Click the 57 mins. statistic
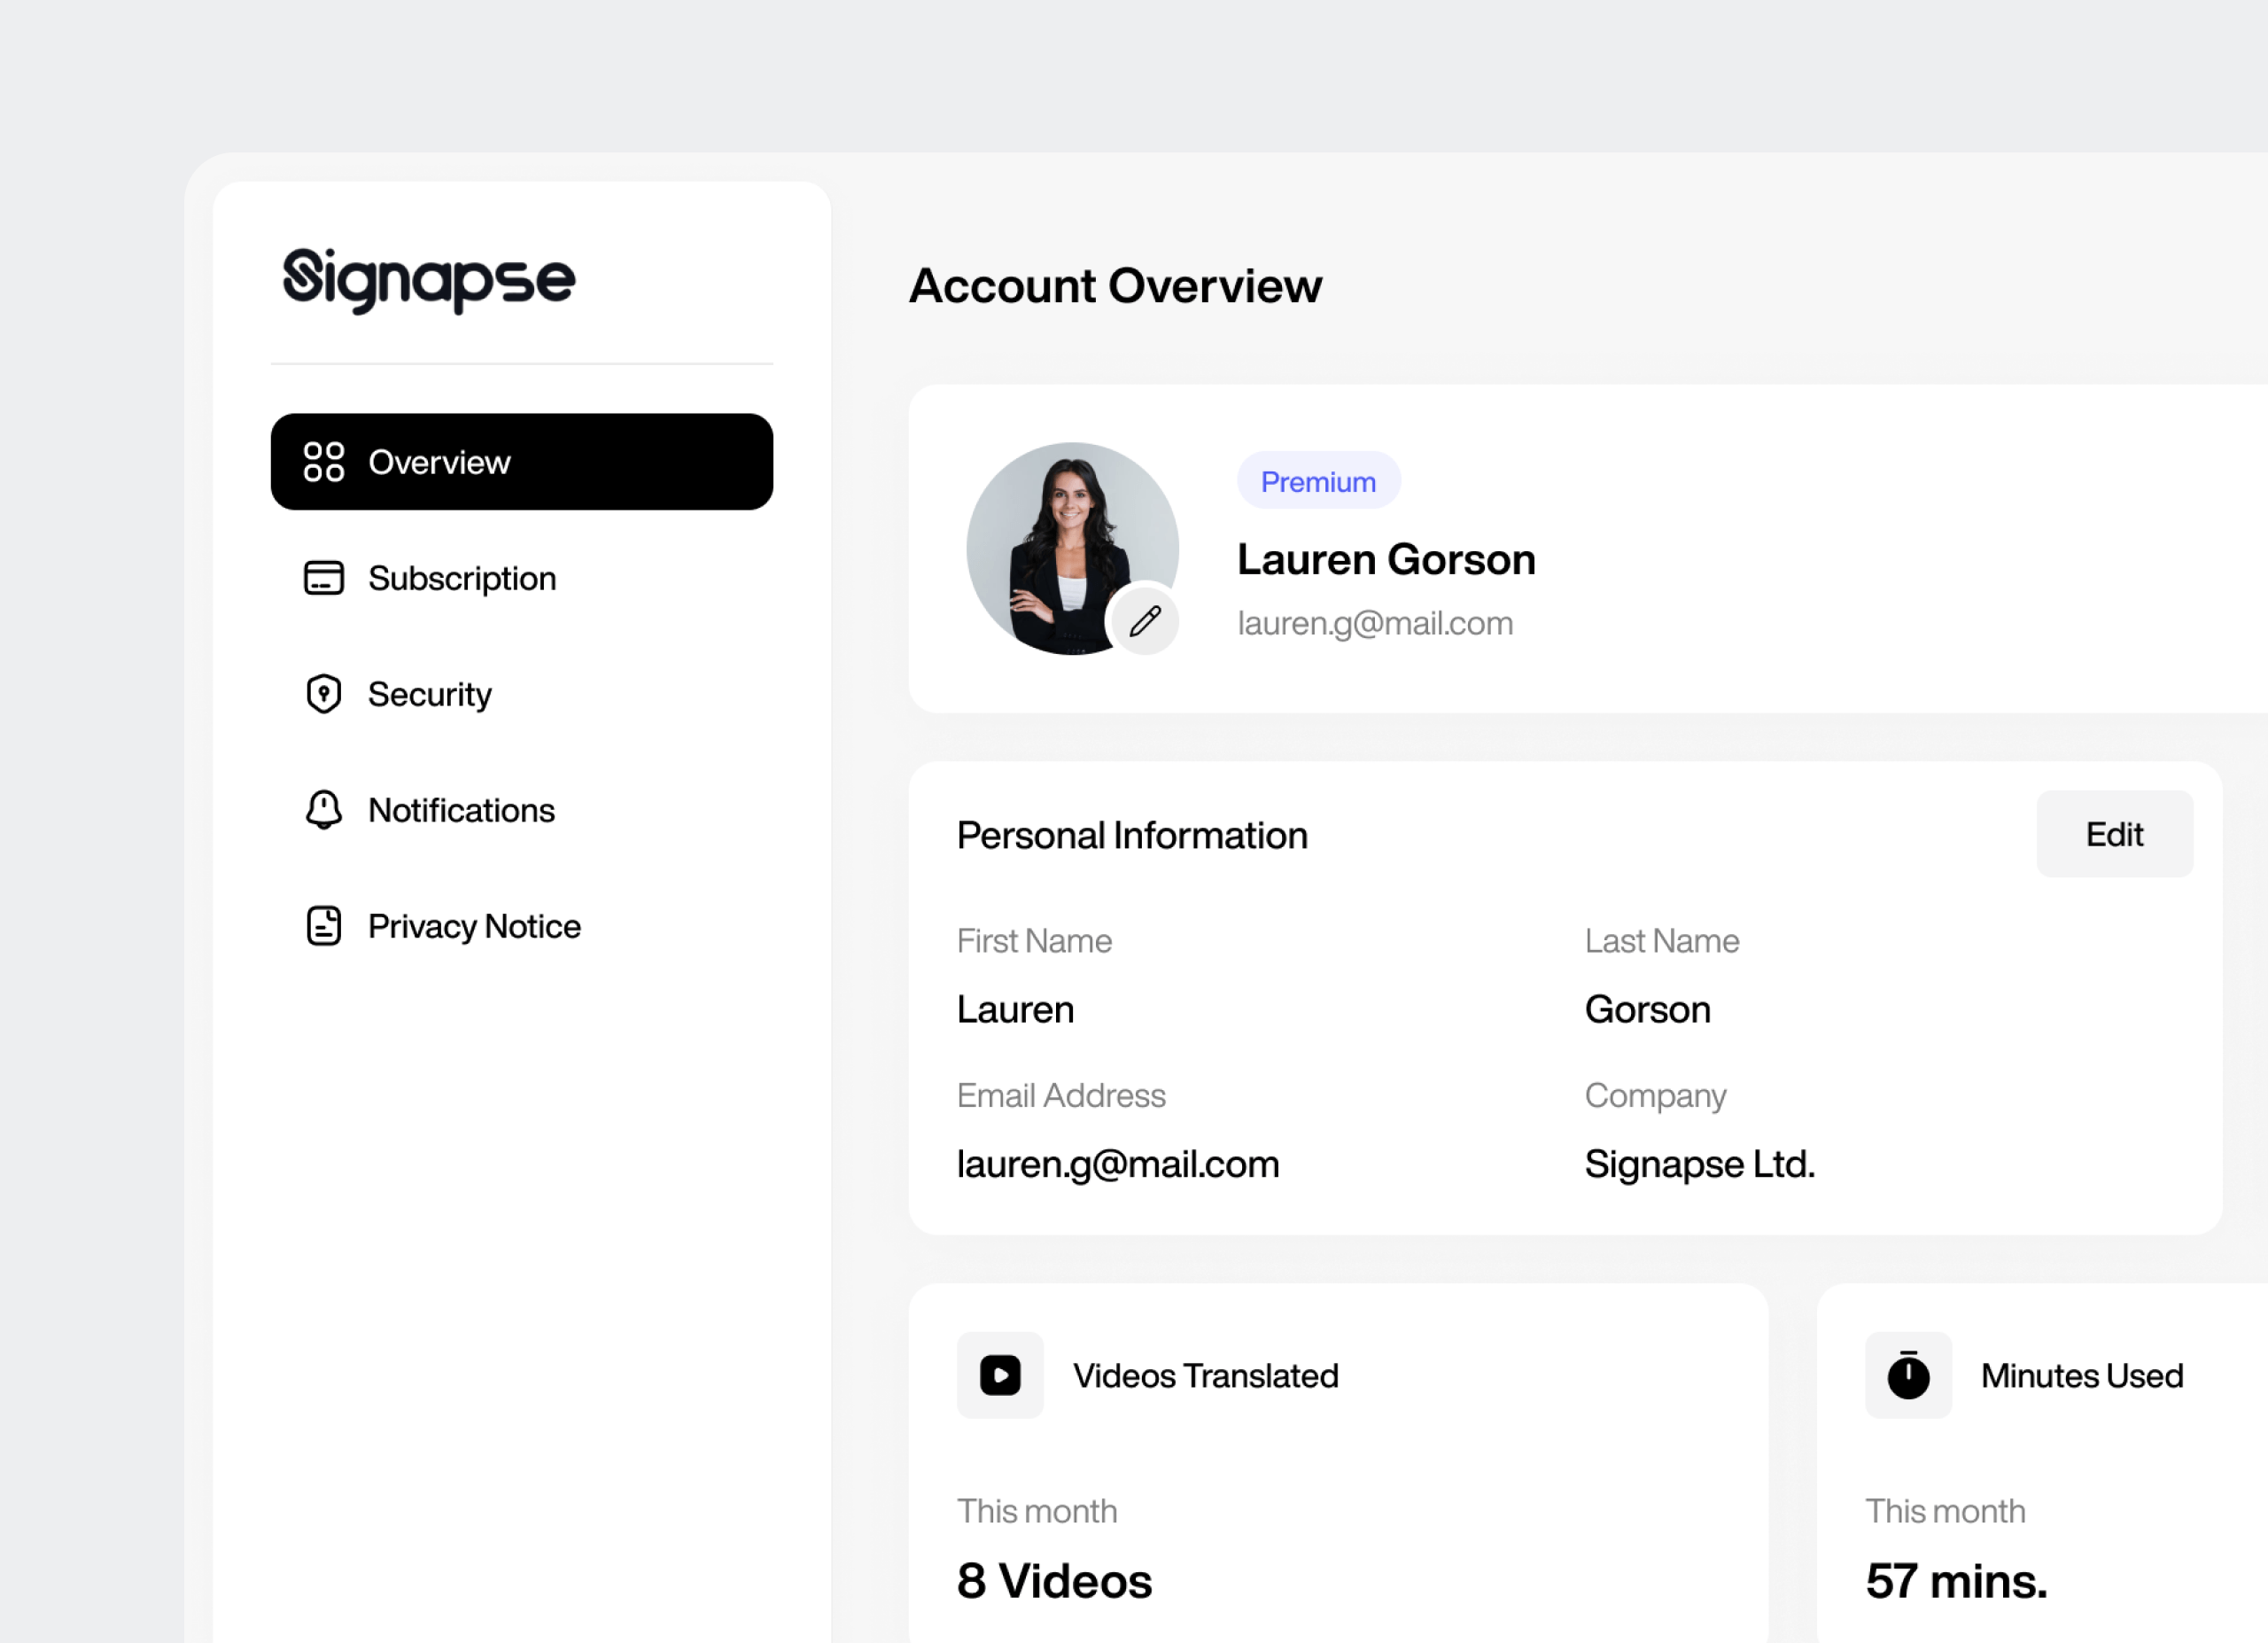Image resolution: width=2268 pixels, height=1643 pixels. tap(1956, 1582)
